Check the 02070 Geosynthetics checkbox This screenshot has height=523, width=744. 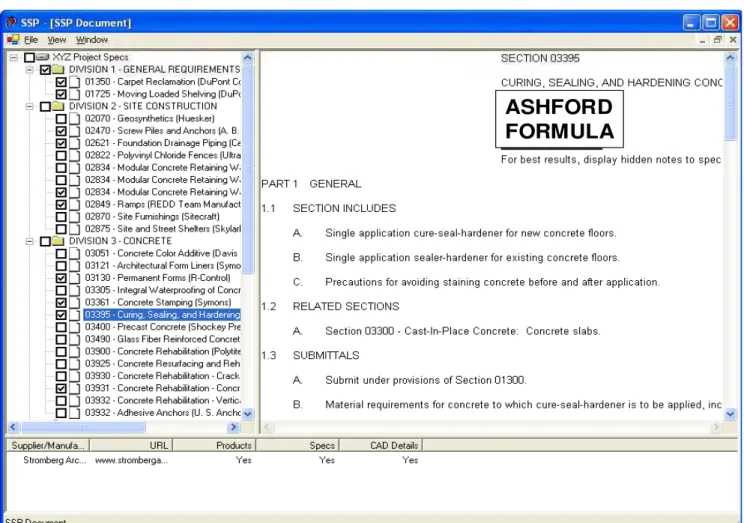(x=61, y=119)
